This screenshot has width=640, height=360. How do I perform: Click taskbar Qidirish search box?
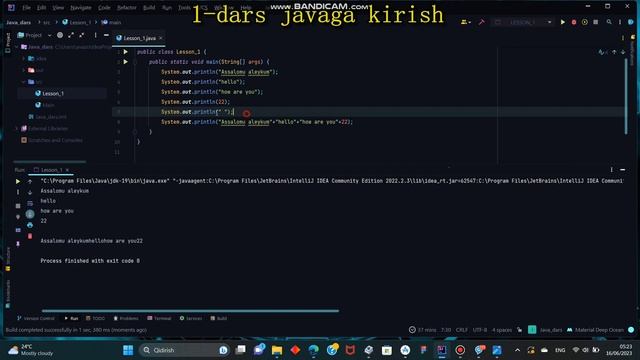click(x=184, y=350)
